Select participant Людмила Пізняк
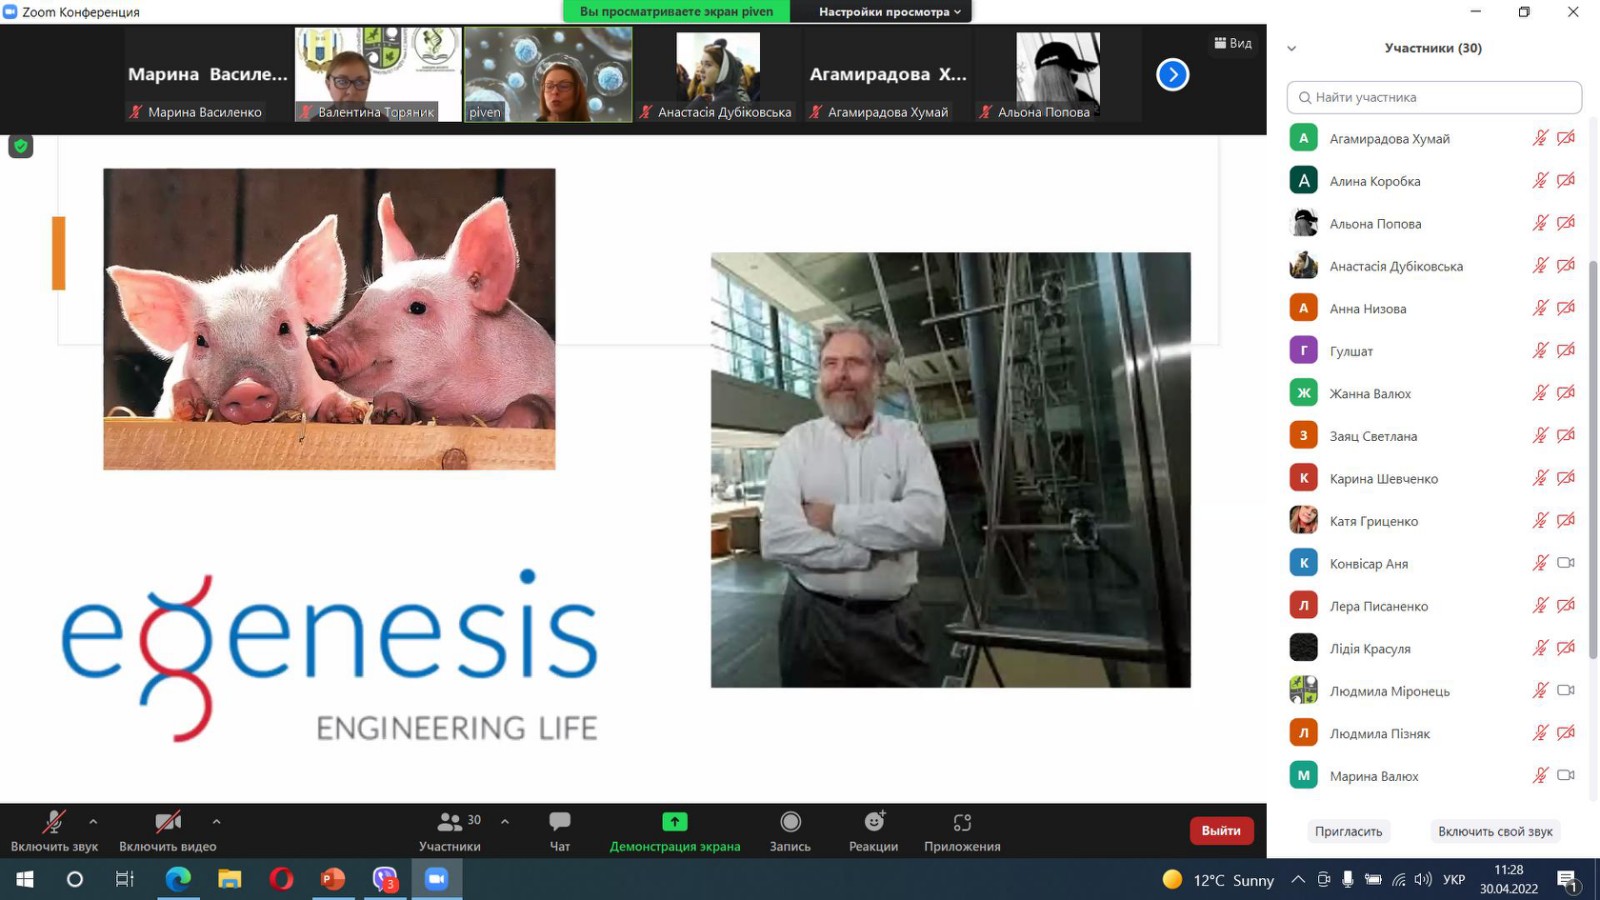Image resolution: width=1600 pixels, height=900 pixels. [x=1433, y=733]
